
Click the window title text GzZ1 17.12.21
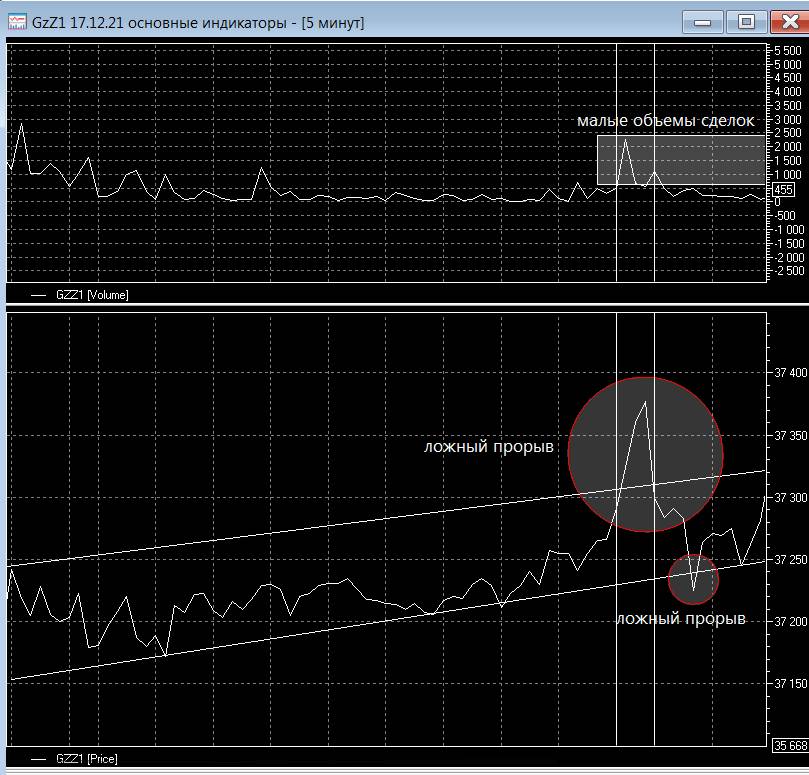pyautogui.click(x=79, y=23)
